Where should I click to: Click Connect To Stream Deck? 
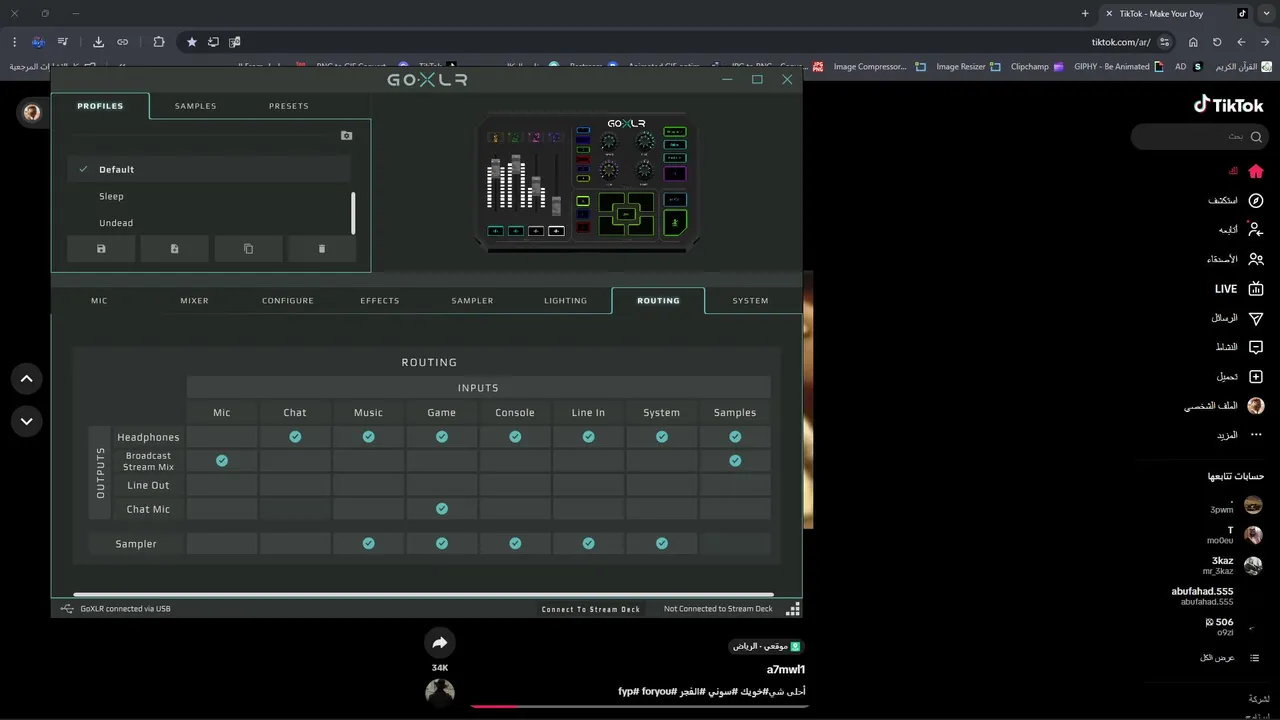click(591, 609)
